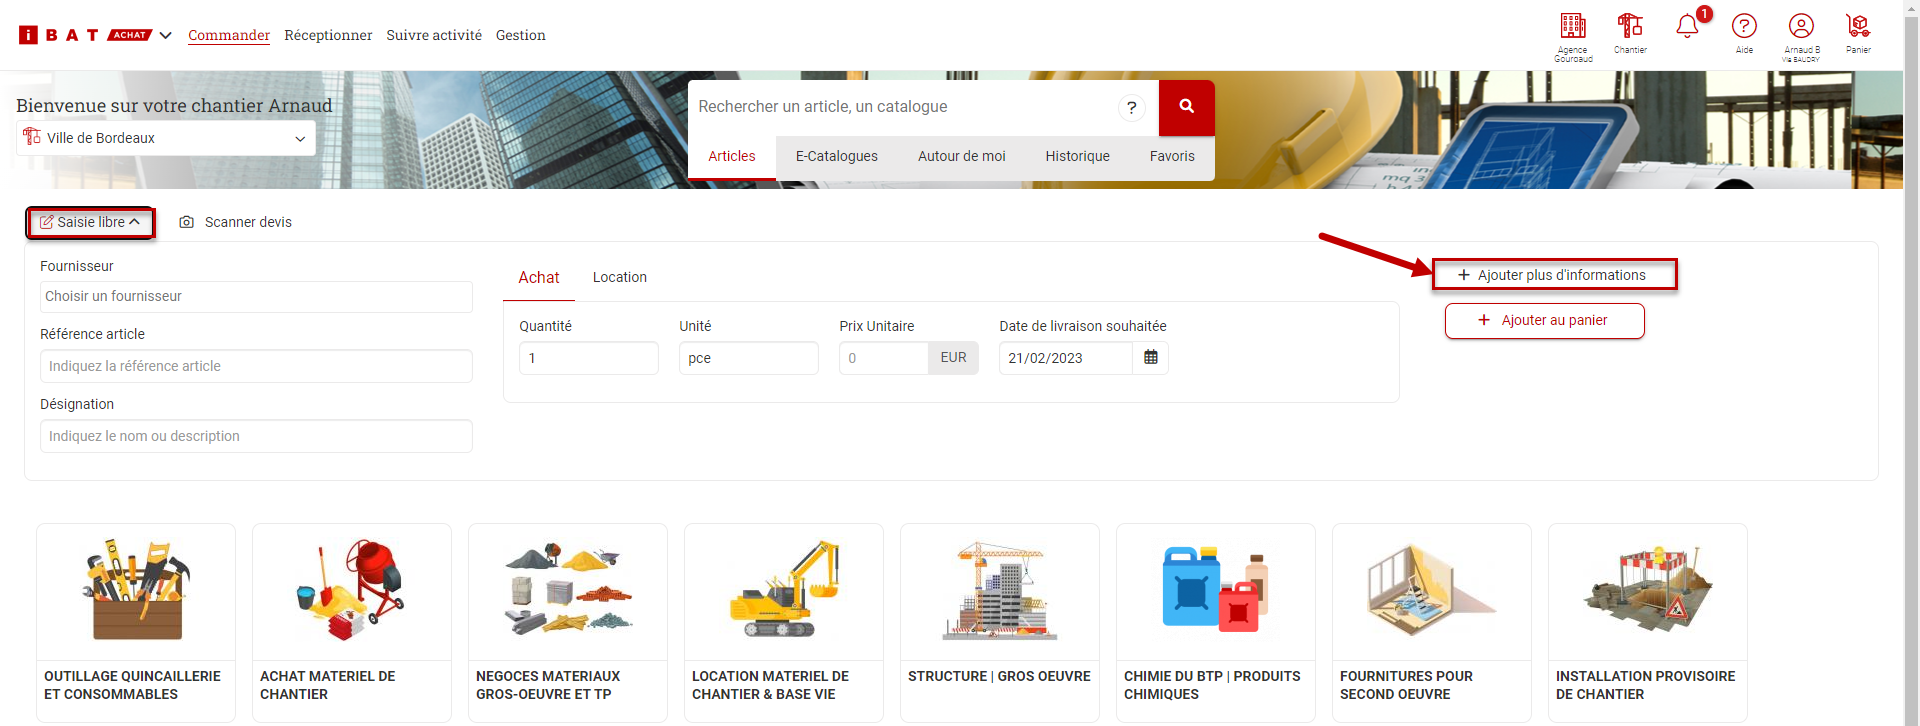The height and width of the screenshot is (726, 1920).
Task: Click the Choisir un fournisseur field
Action: pos(256,297)
